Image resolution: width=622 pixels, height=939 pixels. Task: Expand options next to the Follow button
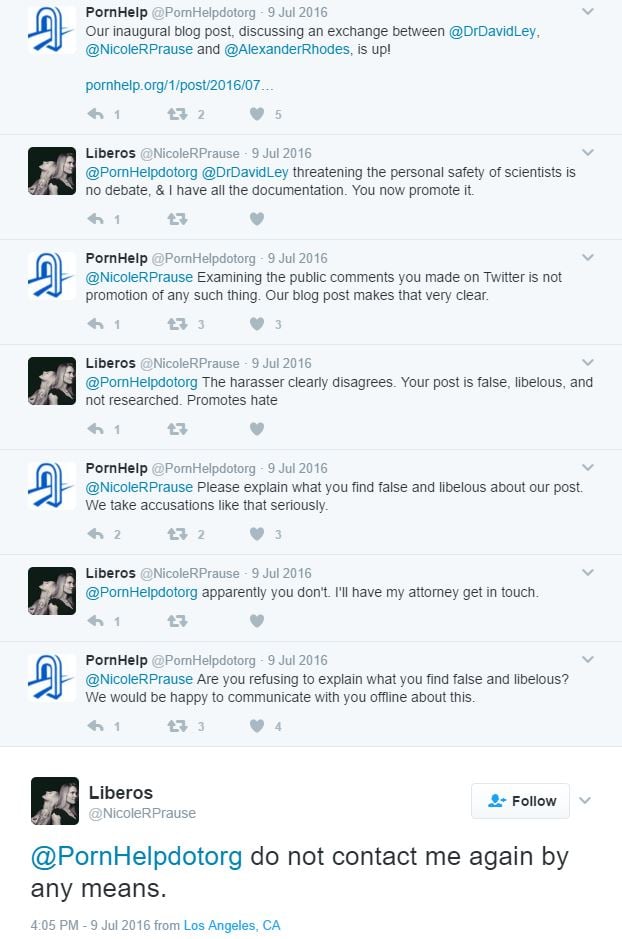click(586, 800)
